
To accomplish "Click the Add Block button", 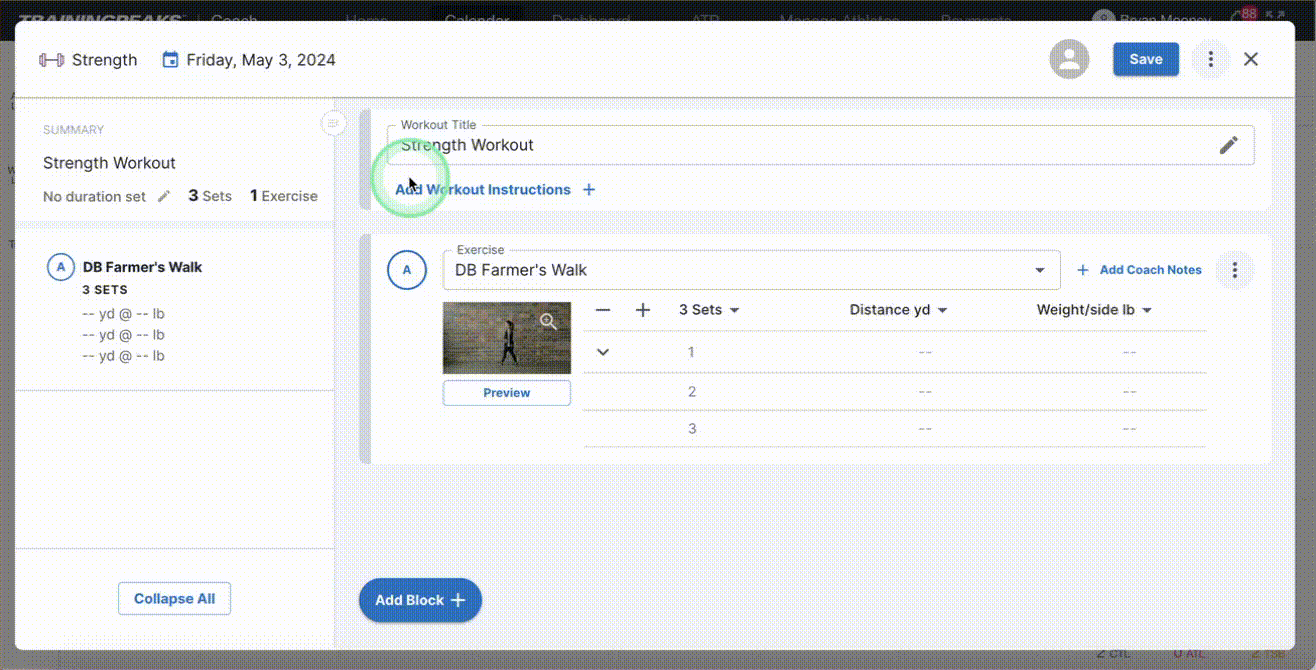I will [x=419, y=600].
